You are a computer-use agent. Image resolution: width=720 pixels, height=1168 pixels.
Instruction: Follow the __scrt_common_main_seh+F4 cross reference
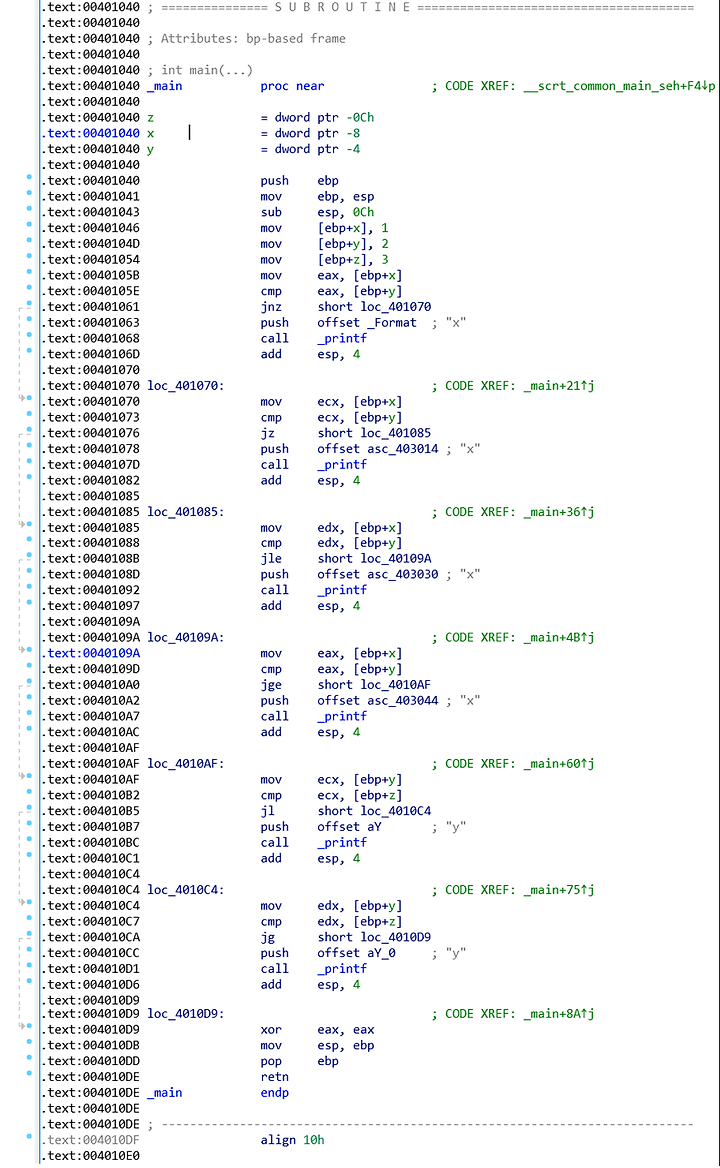[619, 86]
